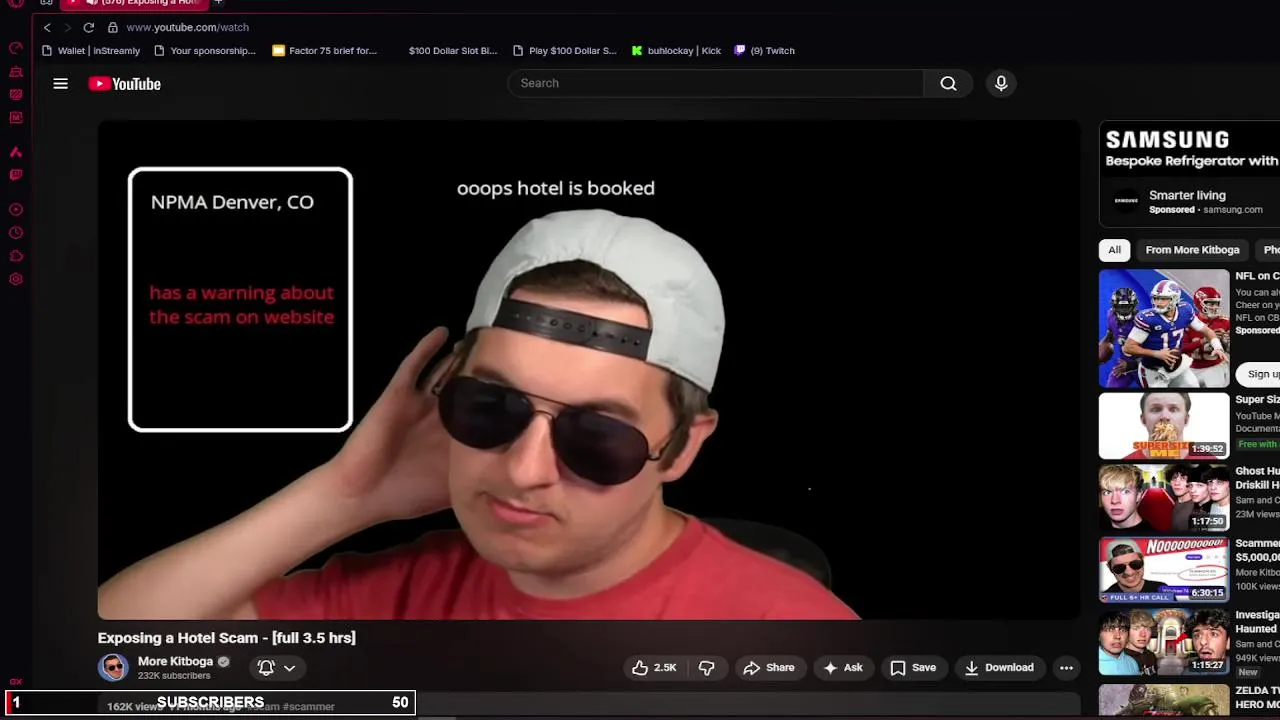The image size is (1280, 720).
Task: Share the video
Action: tap(768, 668)
